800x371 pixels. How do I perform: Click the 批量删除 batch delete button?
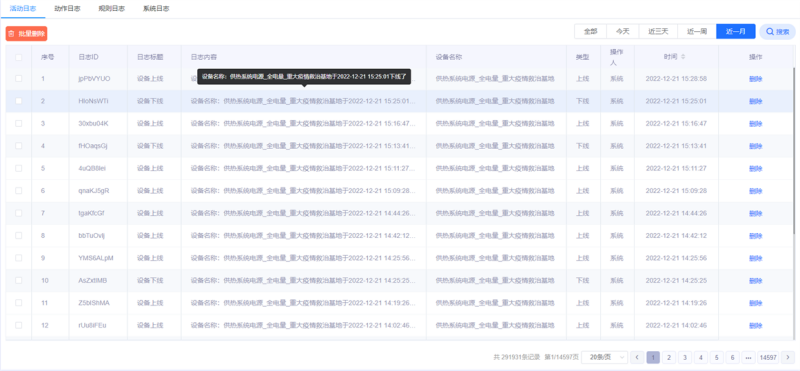click(27, 34)
